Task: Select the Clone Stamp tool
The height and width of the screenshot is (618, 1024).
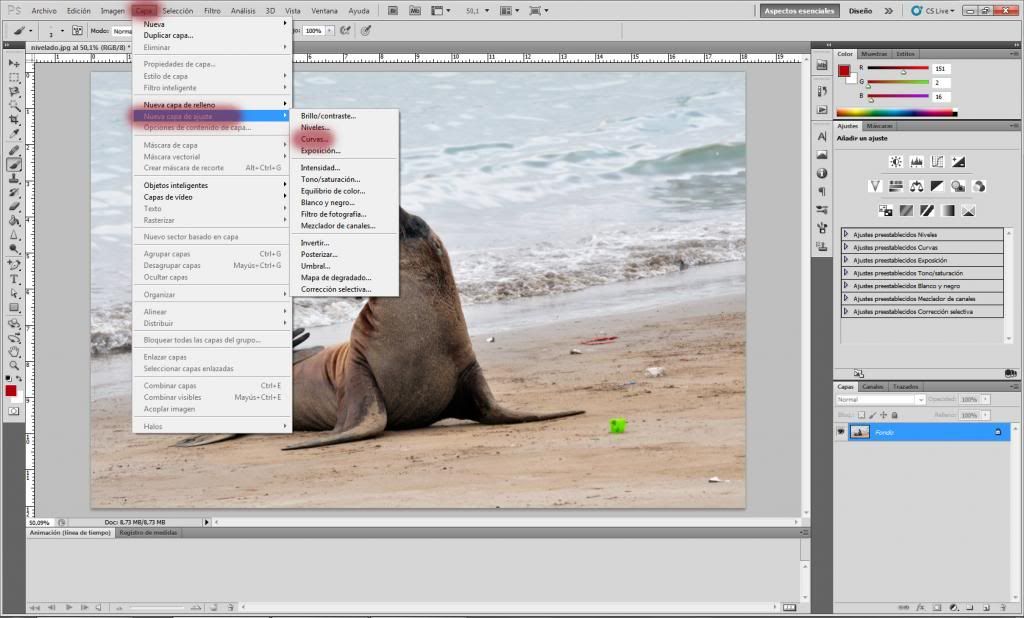Action: (14, 178)
